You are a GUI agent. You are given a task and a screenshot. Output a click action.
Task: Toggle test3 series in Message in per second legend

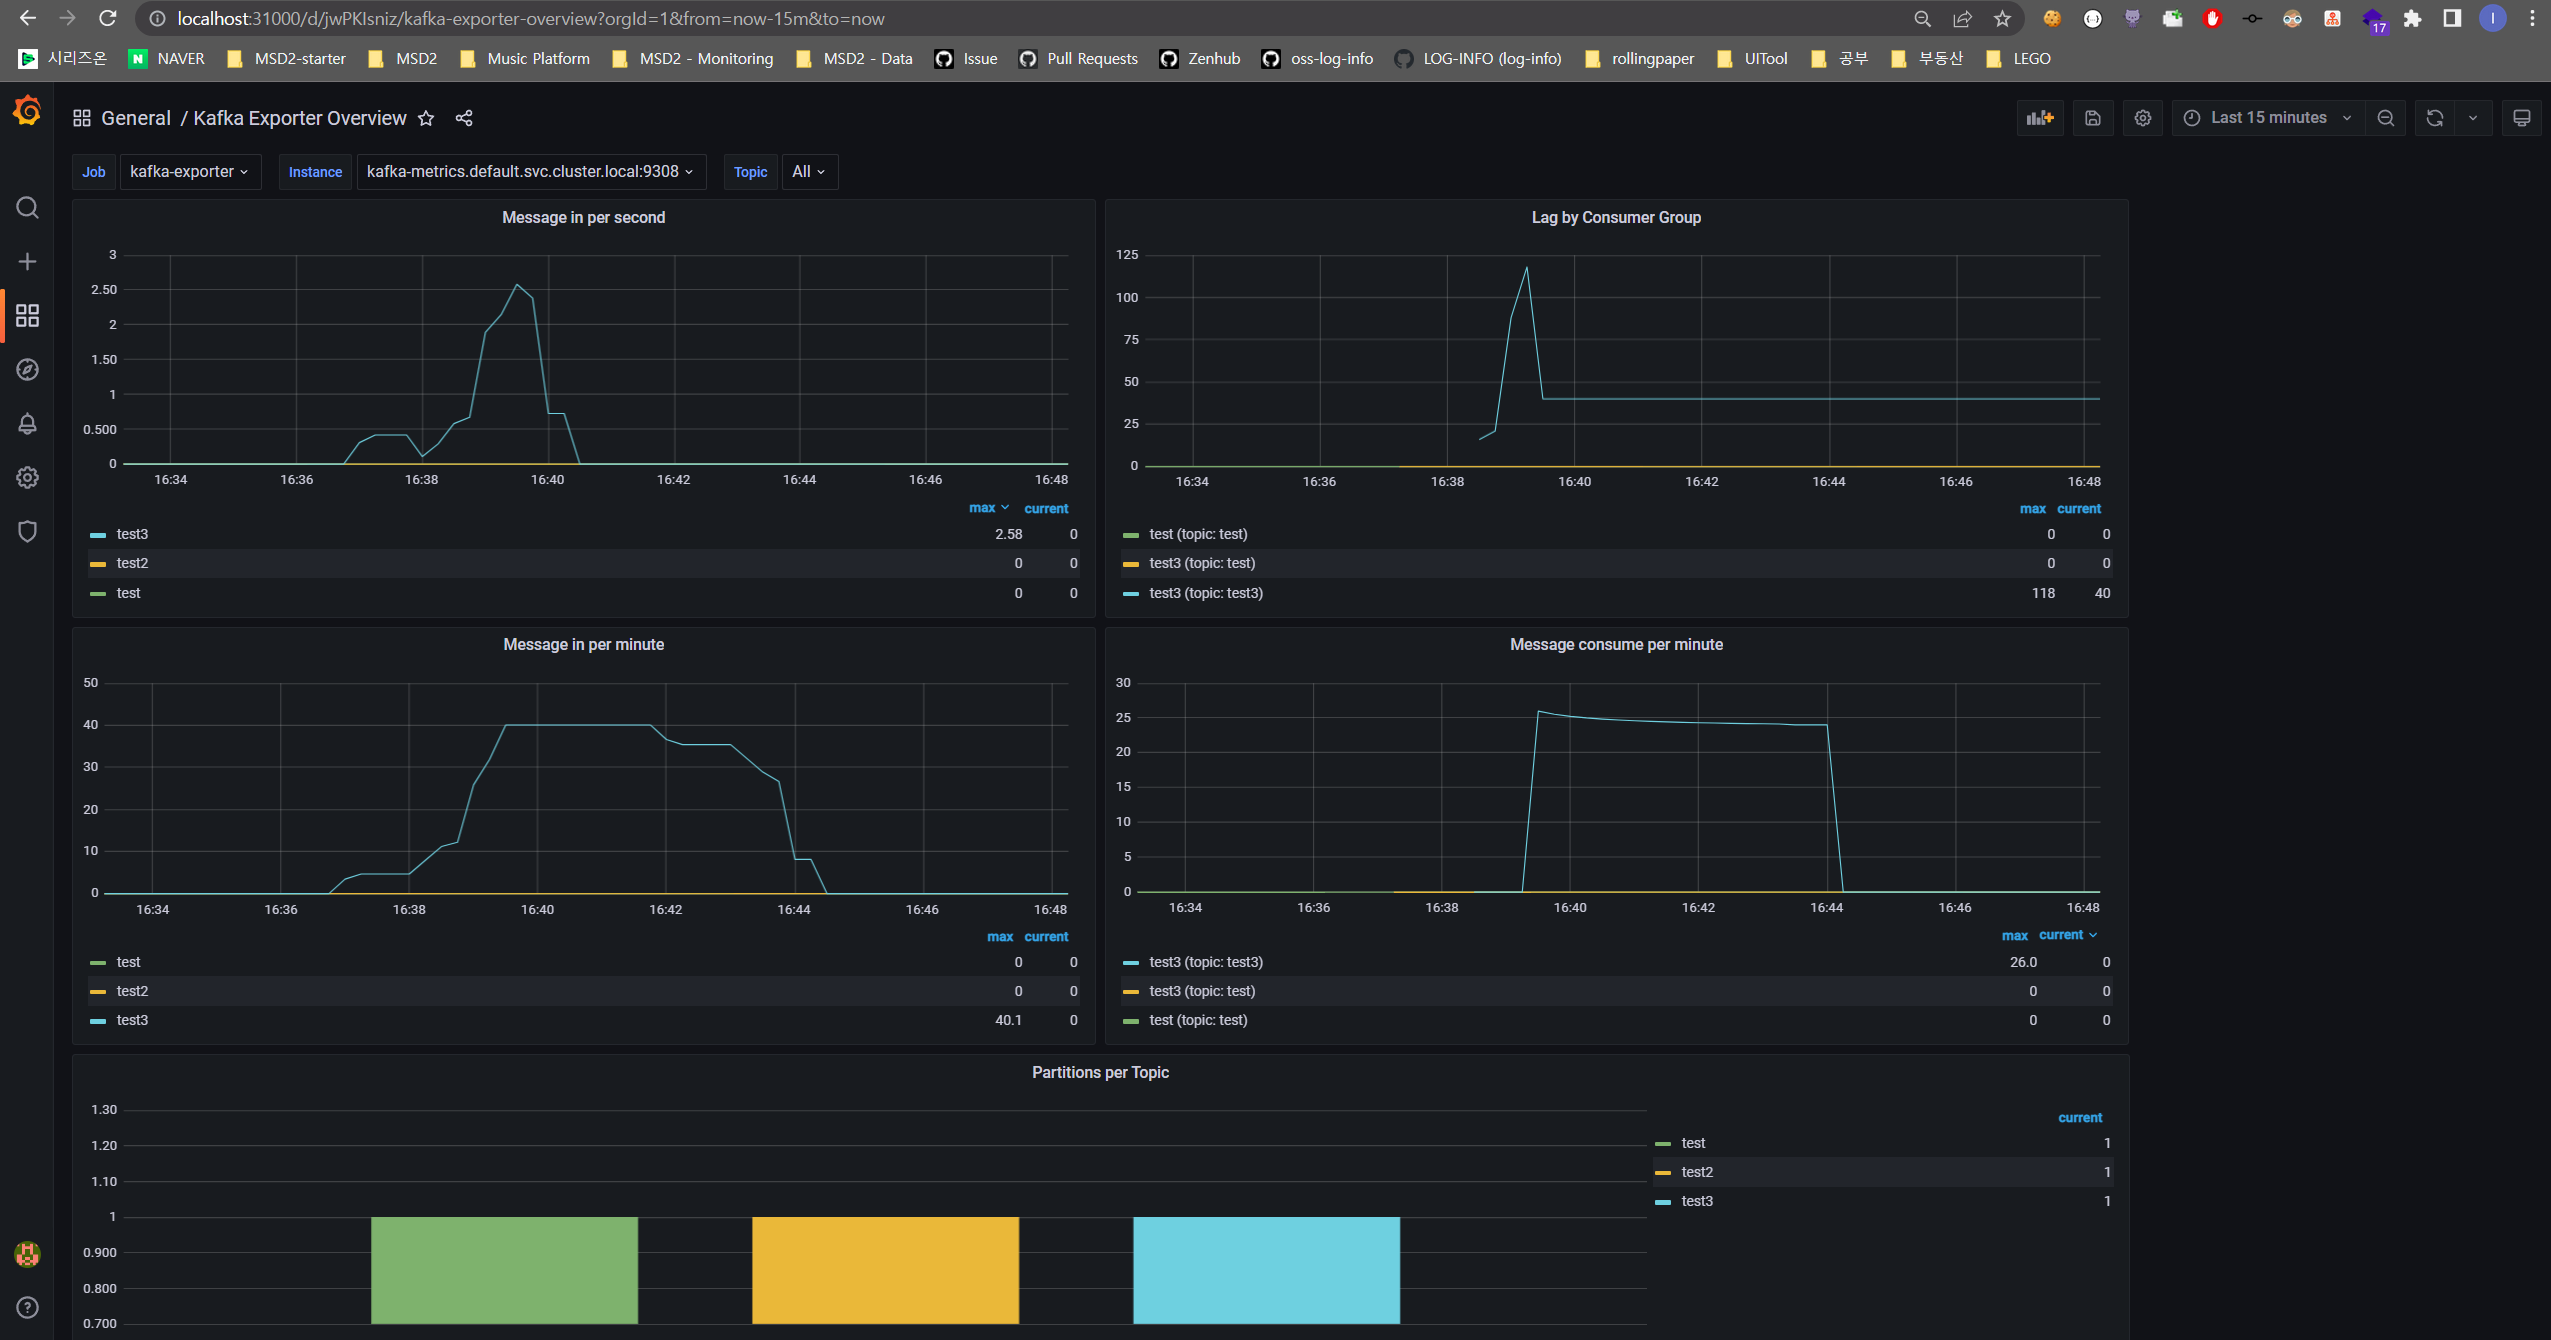132,534
